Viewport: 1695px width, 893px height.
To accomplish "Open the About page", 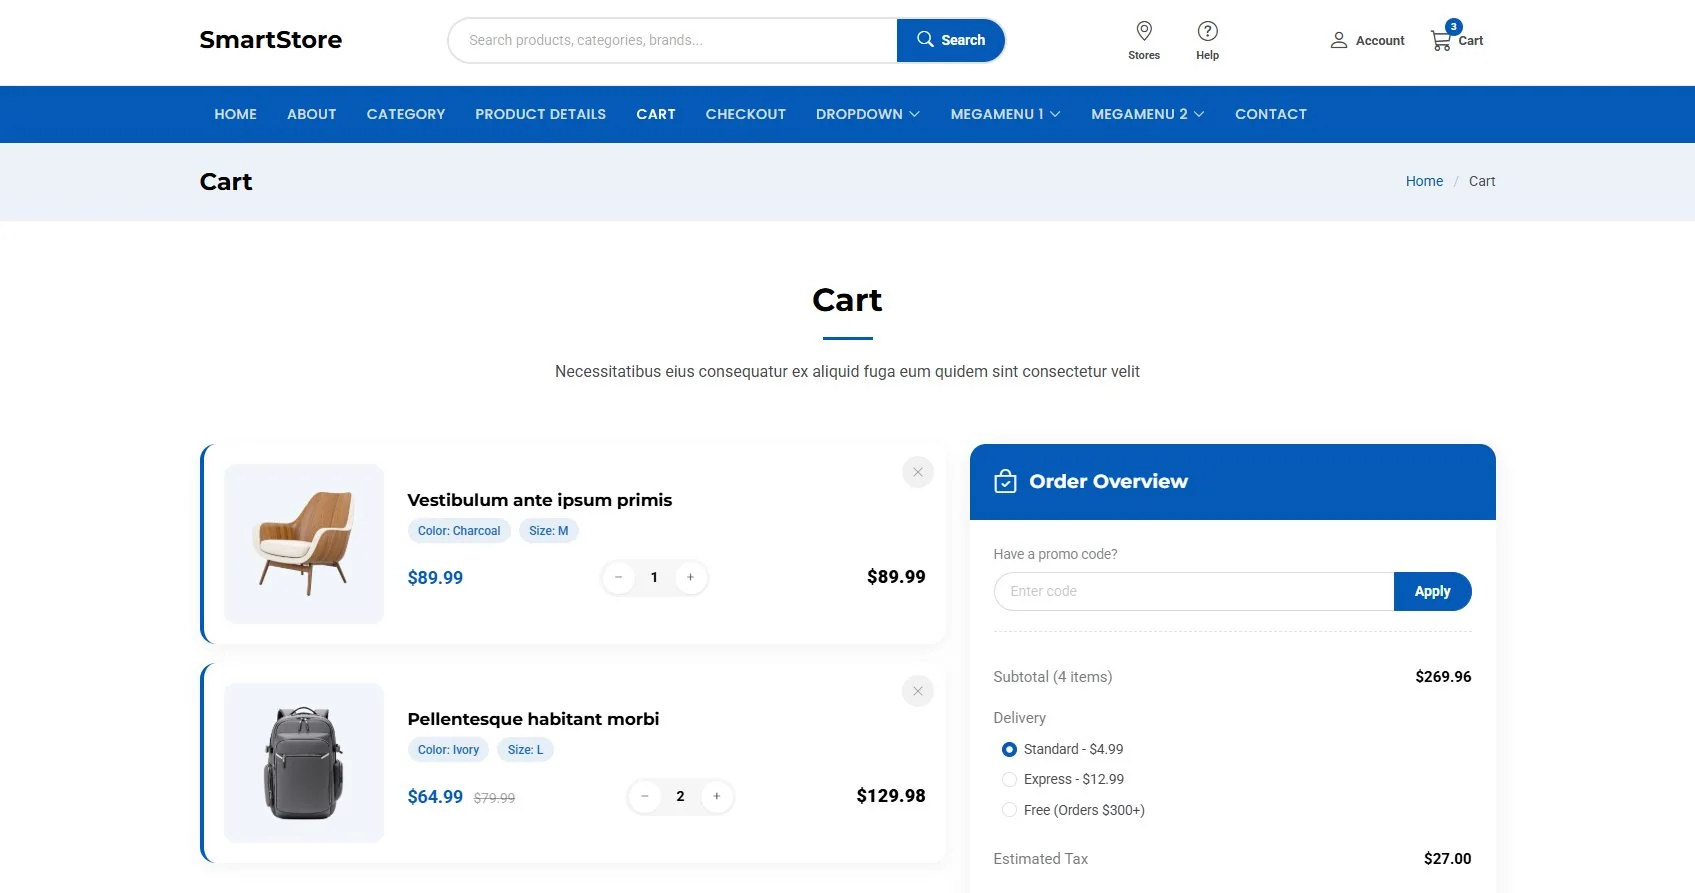I will point(311,114).
